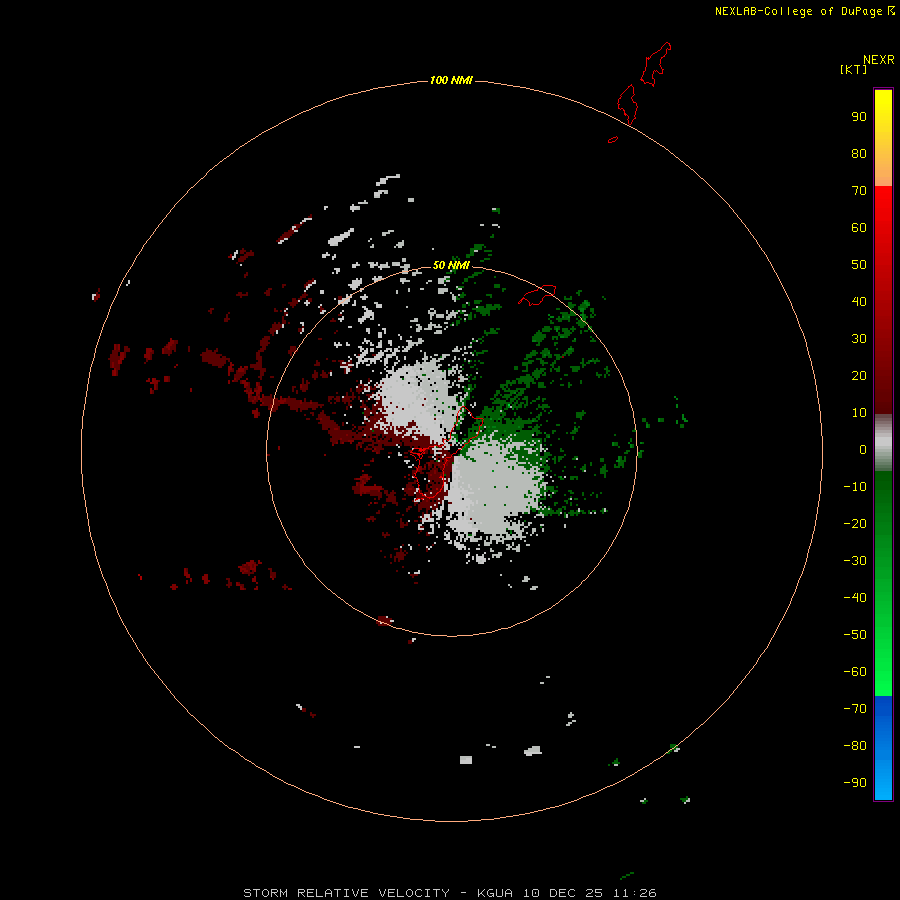Click the [KT] units label
The width and height of the screenshot is (900, 900).
click(853, 69)
